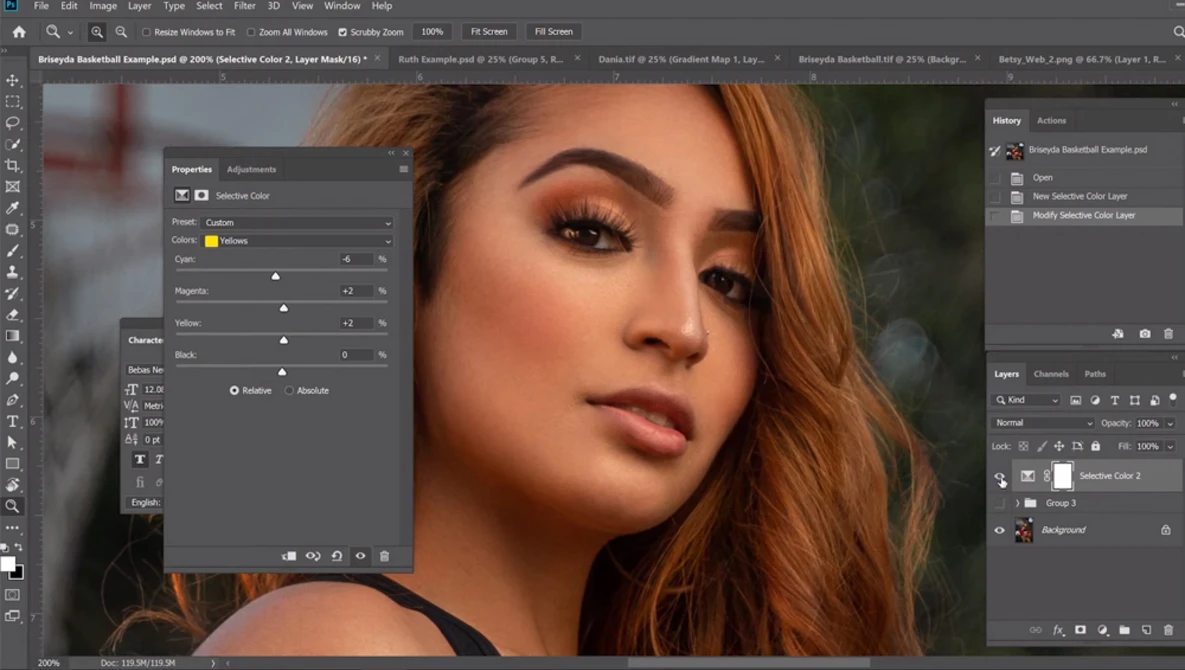The image size is (1185, 670).
Task: Click the Fill Screen button
Action: pos(553,32)
